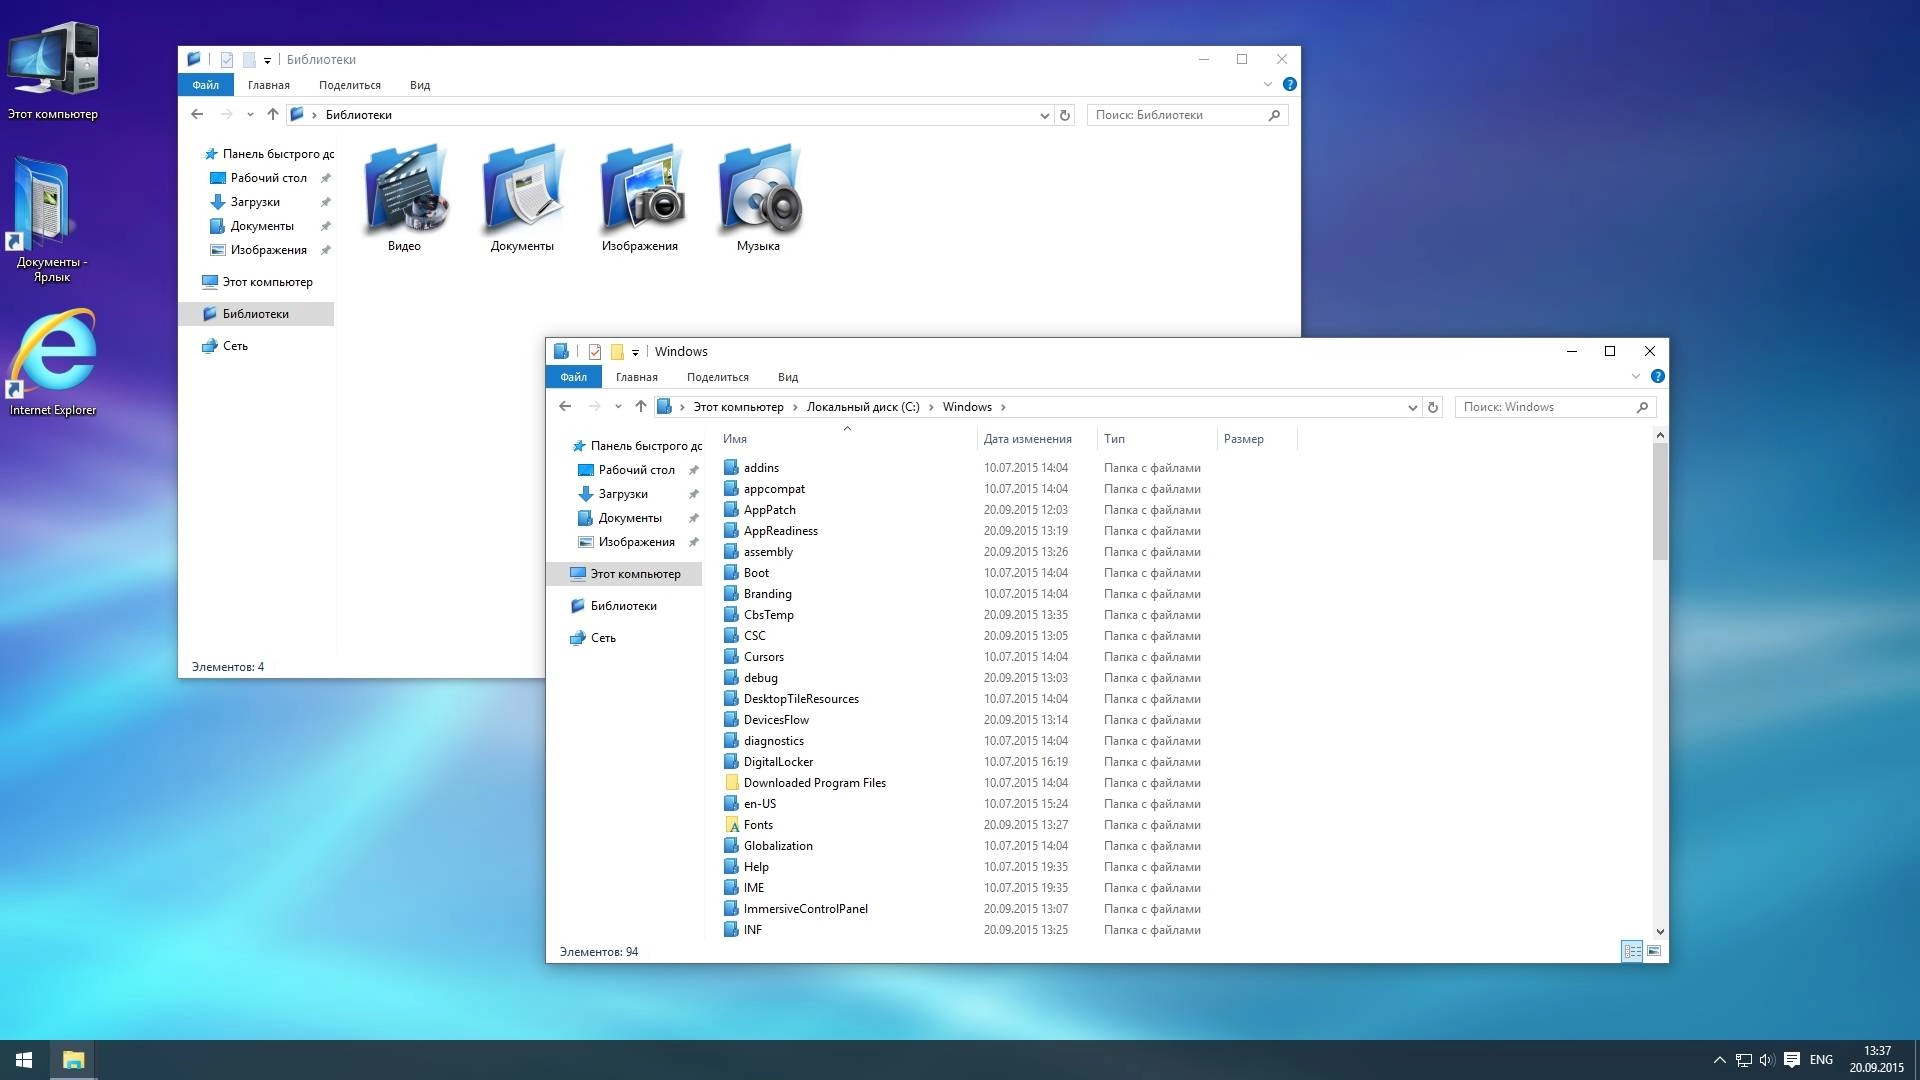Open address history dropdown in Библиотеки window
The image size is (1920, 1080).
click(1045, 115)
